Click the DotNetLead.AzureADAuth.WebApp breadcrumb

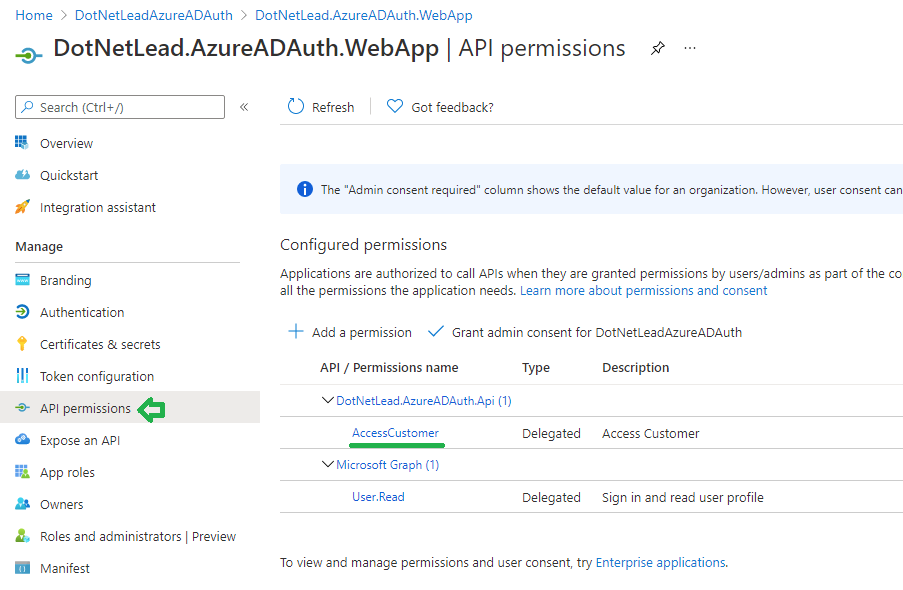(364, 16)
